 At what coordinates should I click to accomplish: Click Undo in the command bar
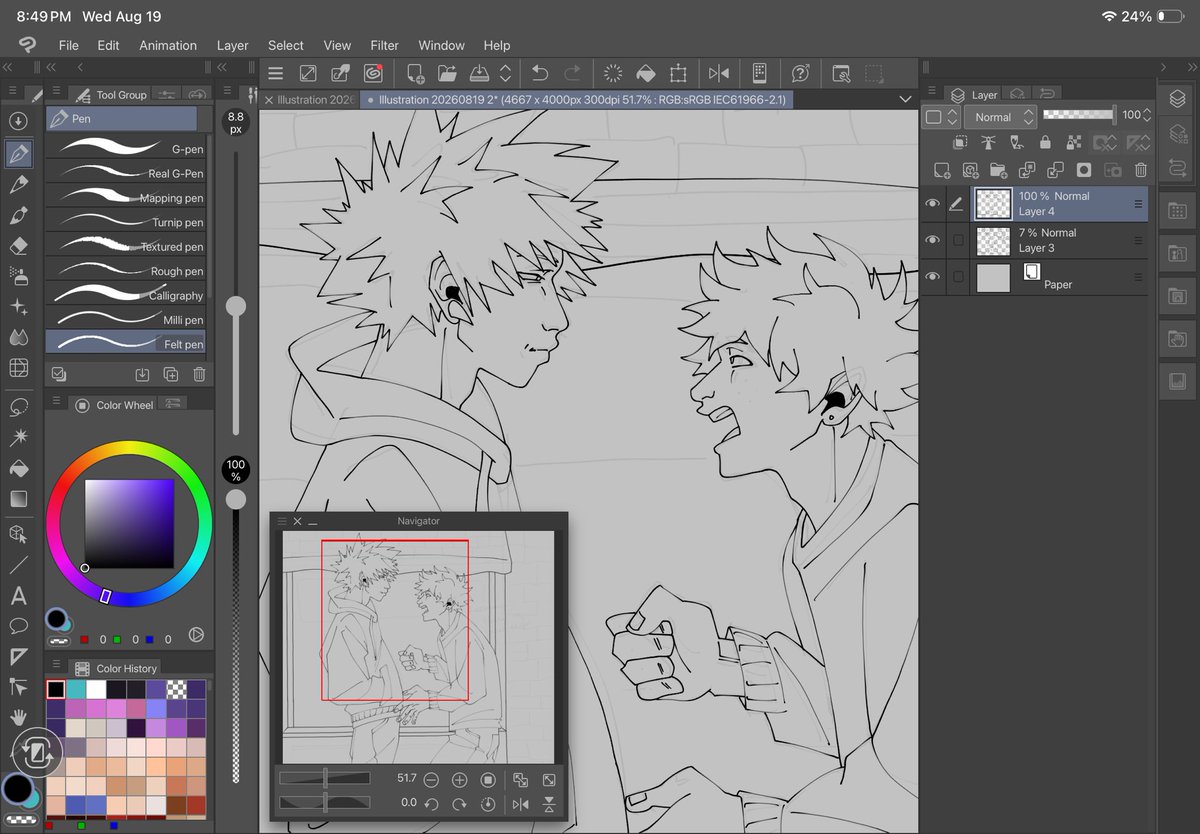coord(540,73)
